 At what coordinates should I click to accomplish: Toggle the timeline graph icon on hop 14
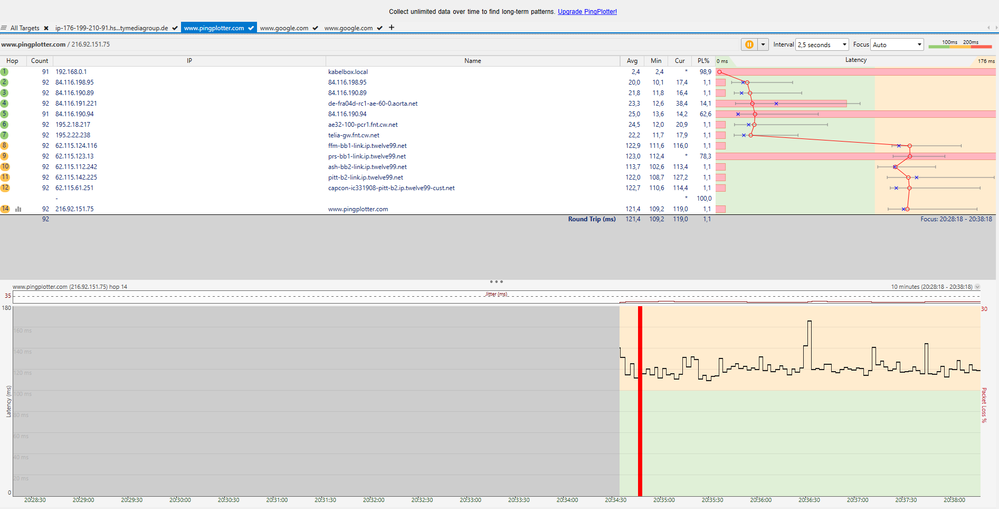[x=18, y=209]
